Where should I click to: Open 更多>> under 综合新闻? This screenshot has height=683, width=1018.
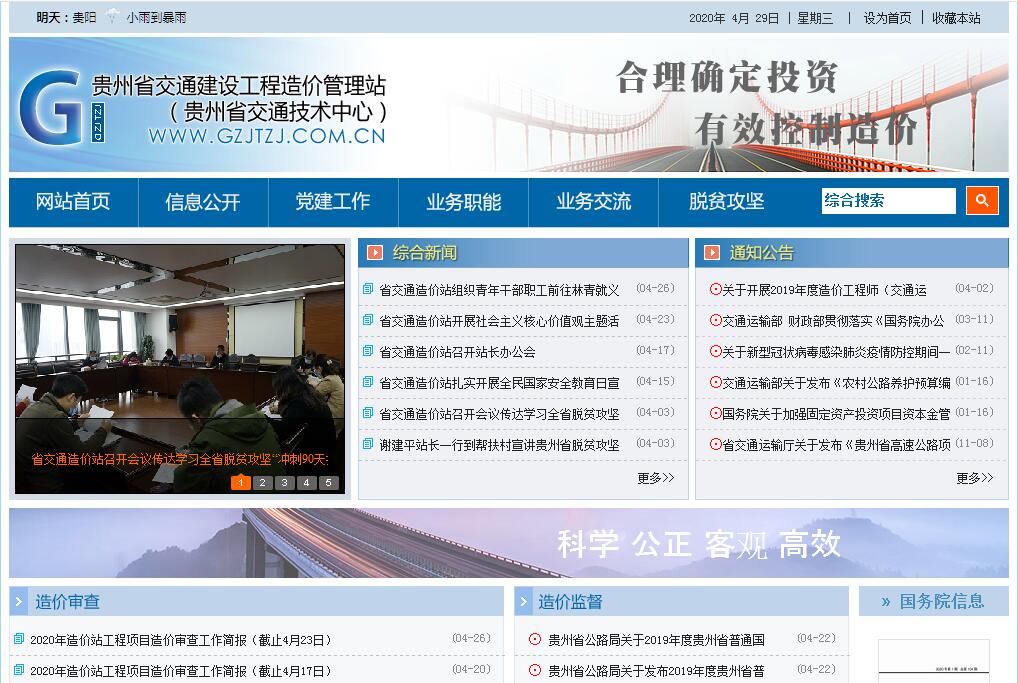click(x=656, y=478)
